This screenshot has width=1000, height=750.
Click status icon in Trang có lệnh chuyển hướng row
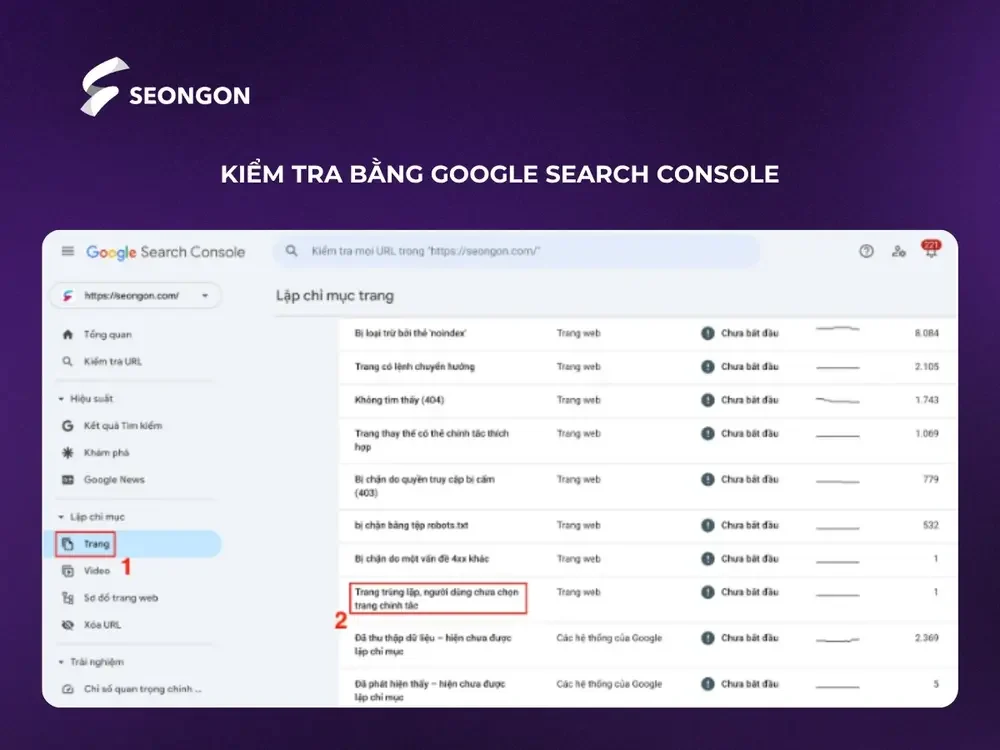click(708, 367)
